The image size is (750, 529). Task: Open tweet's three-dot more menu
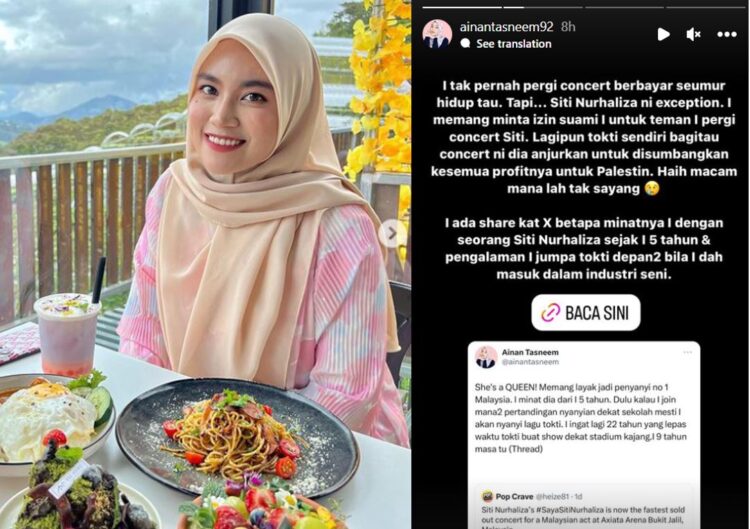[687, 353]
